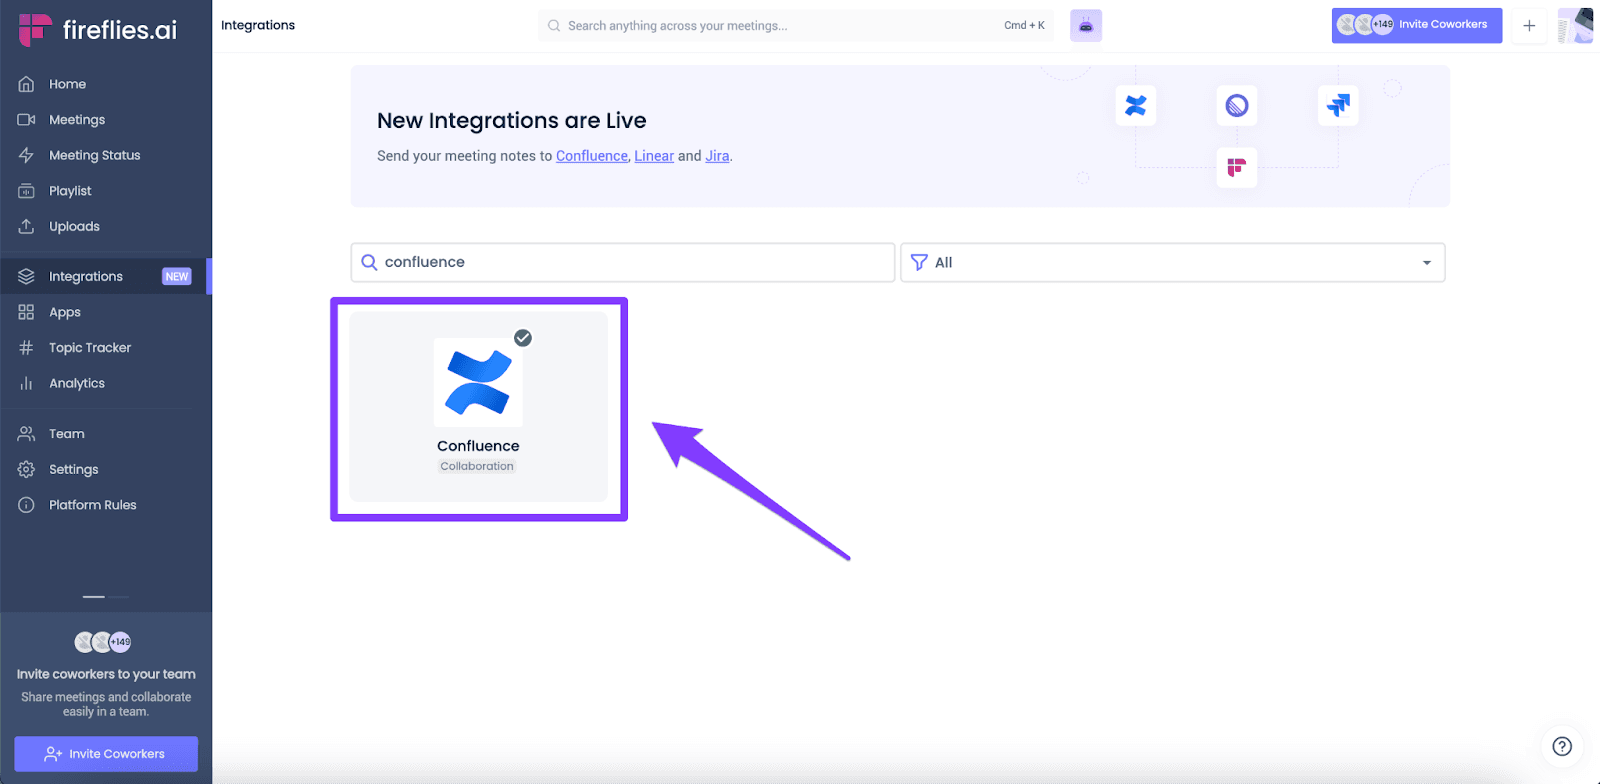
Task: Click the Playlist icon
Action: [26, 191]
